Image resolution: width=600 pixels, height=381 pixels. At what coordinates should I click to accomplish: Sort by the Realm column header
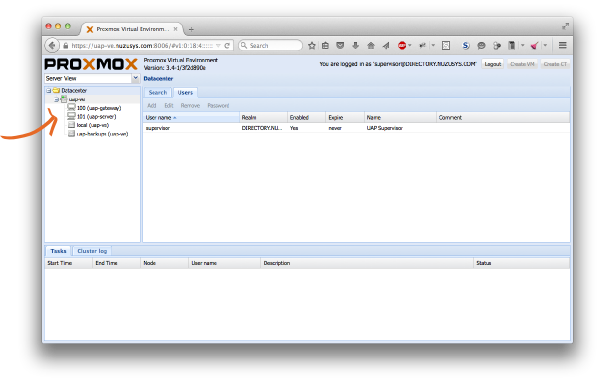(263, 117)
